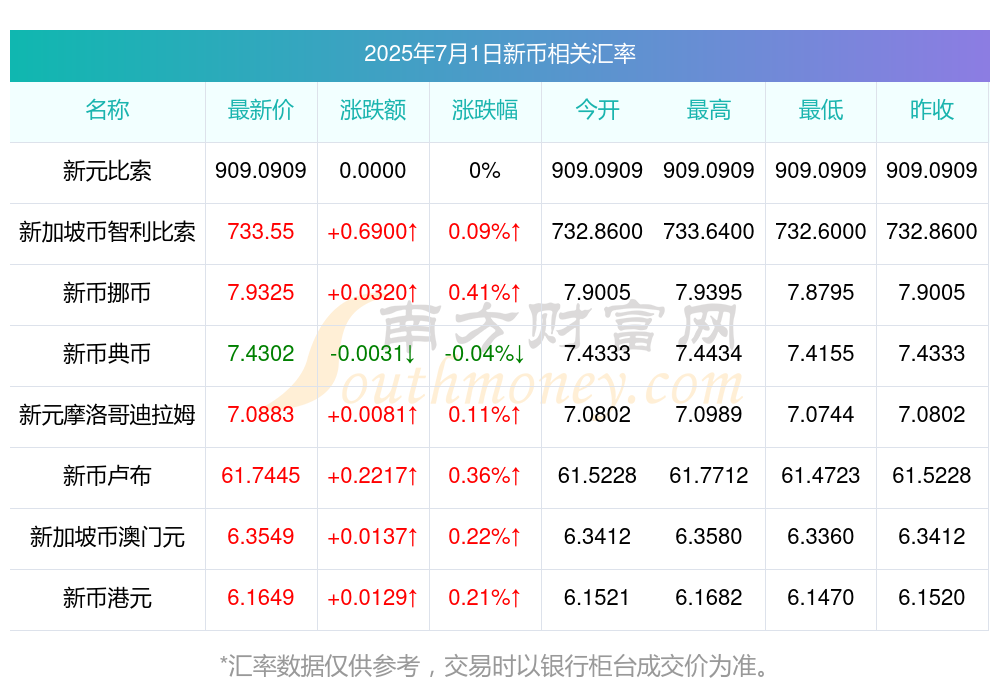Click change amount -0.0031↓

372,353
